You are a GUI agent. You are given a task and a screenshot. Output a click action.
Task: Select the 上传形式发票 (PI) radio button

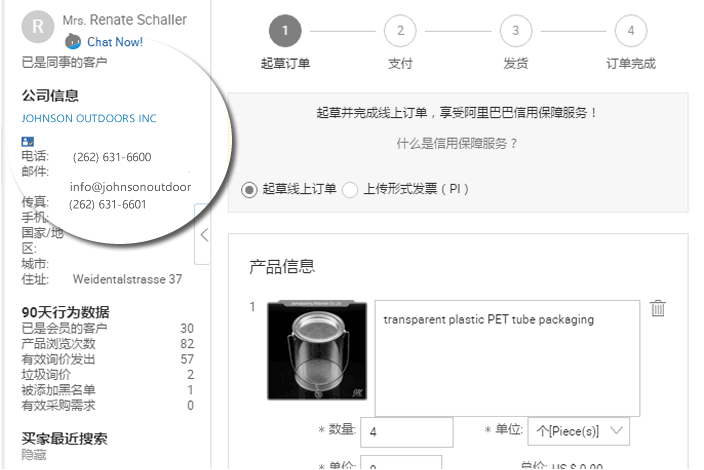[x=350, y=190]
